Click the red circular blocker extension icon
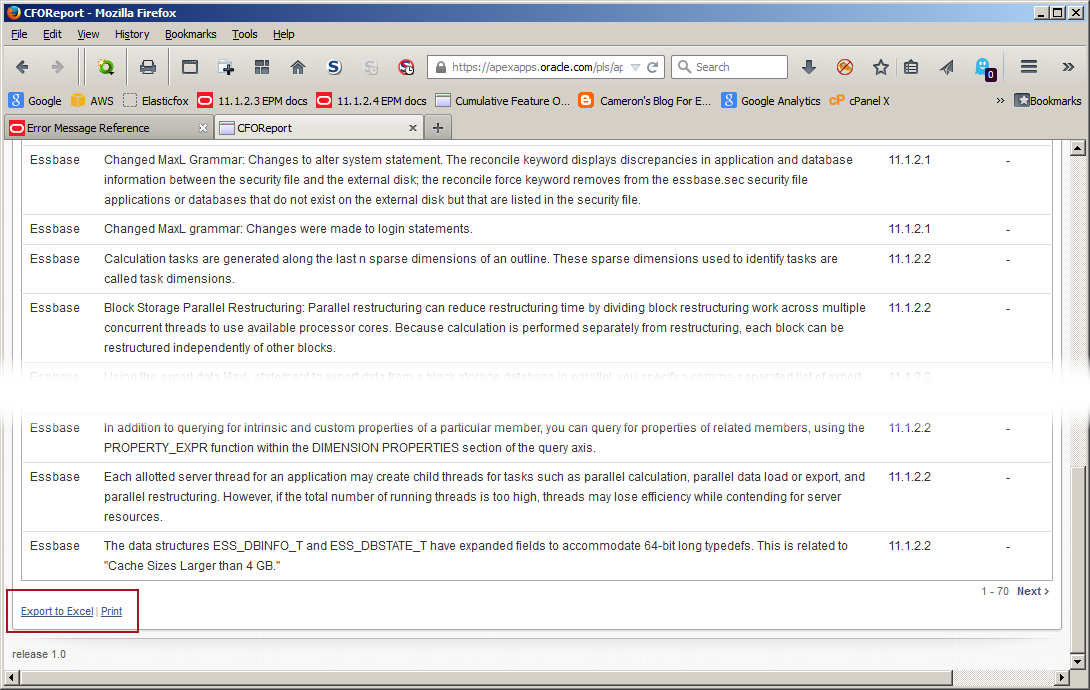 (x=845, y=67)
